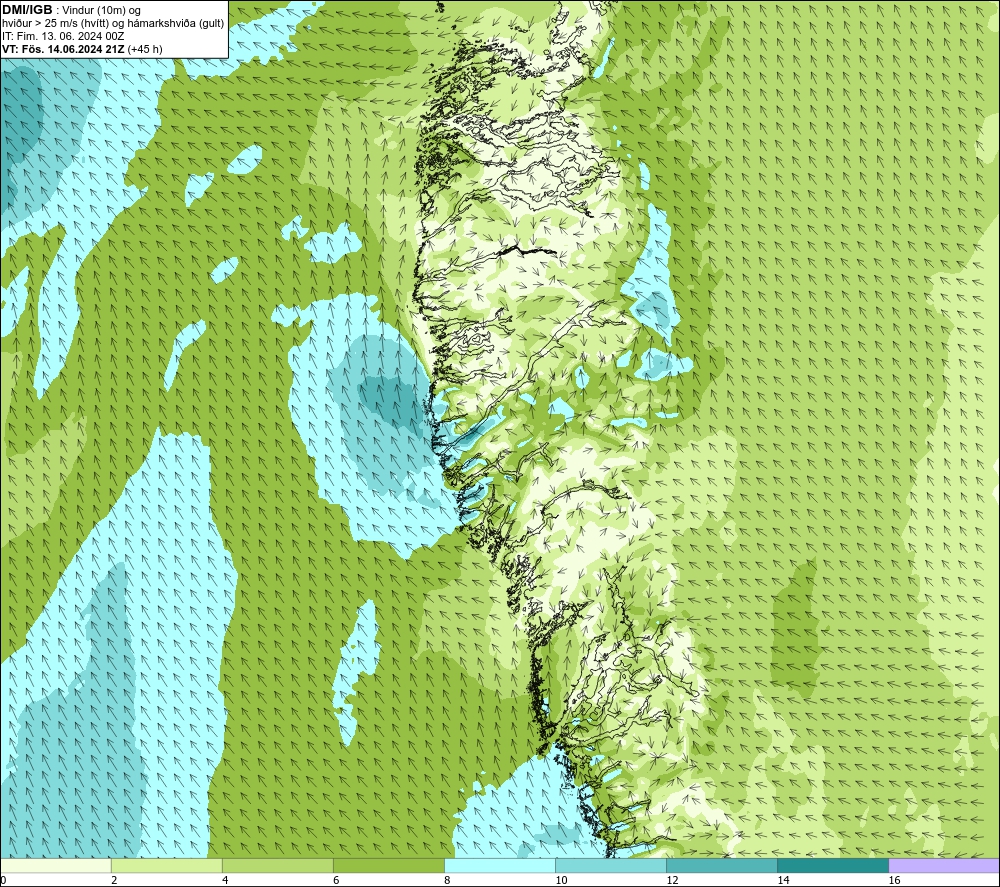Select the "IT: Fim. 13. 06. 2024 00Z" line
The image size is (1000, 887).
click(63, 36)
